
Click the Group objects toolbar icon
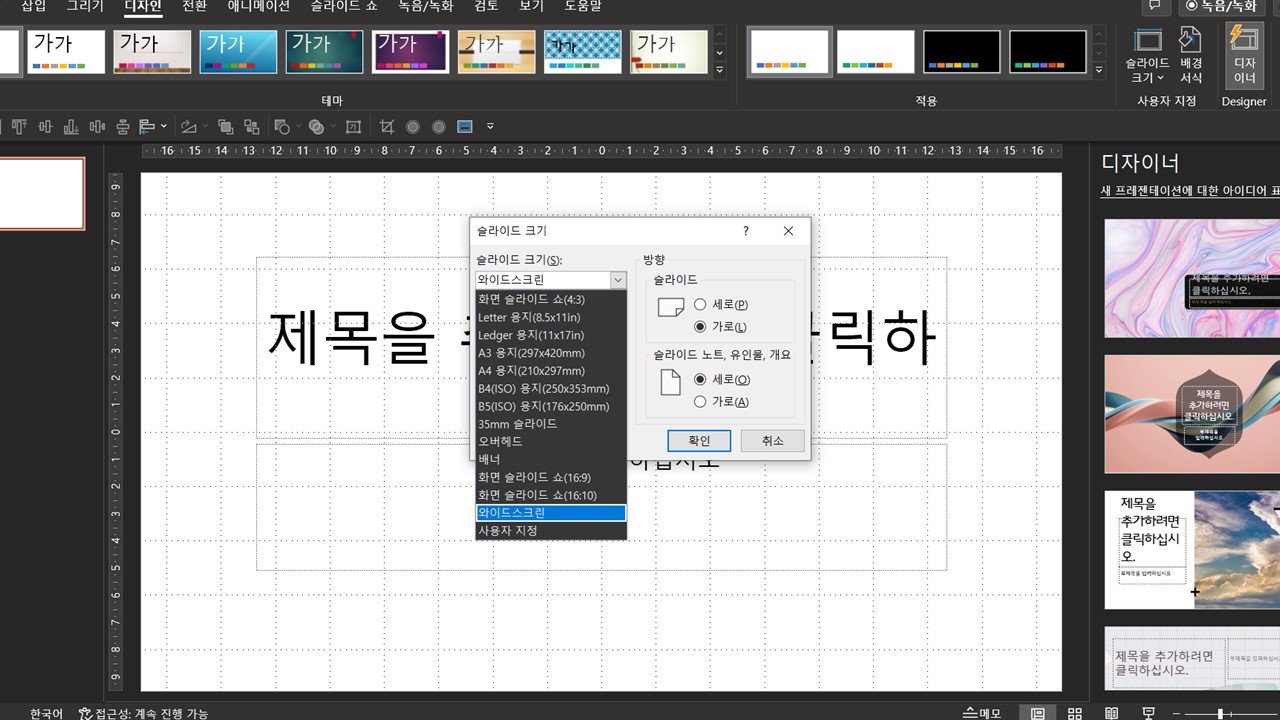tap(225, 127)
